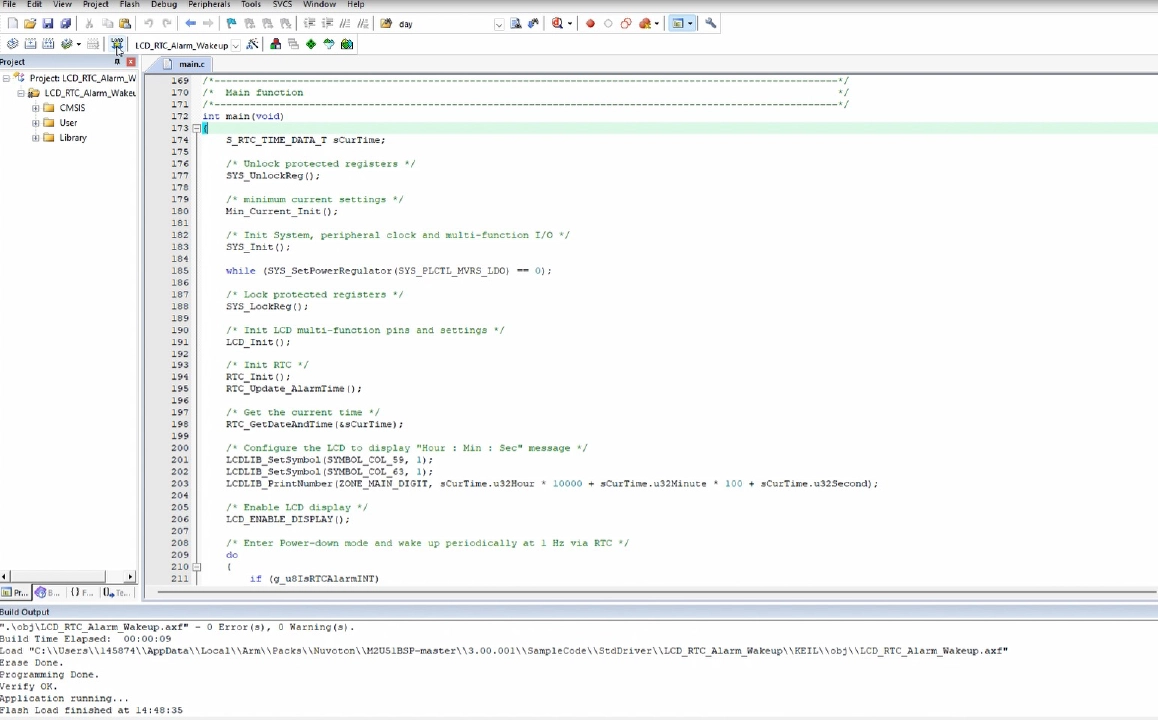Toggle a bookmark with the blue flag icon
1158x720 pixels.
coord(231,24)
